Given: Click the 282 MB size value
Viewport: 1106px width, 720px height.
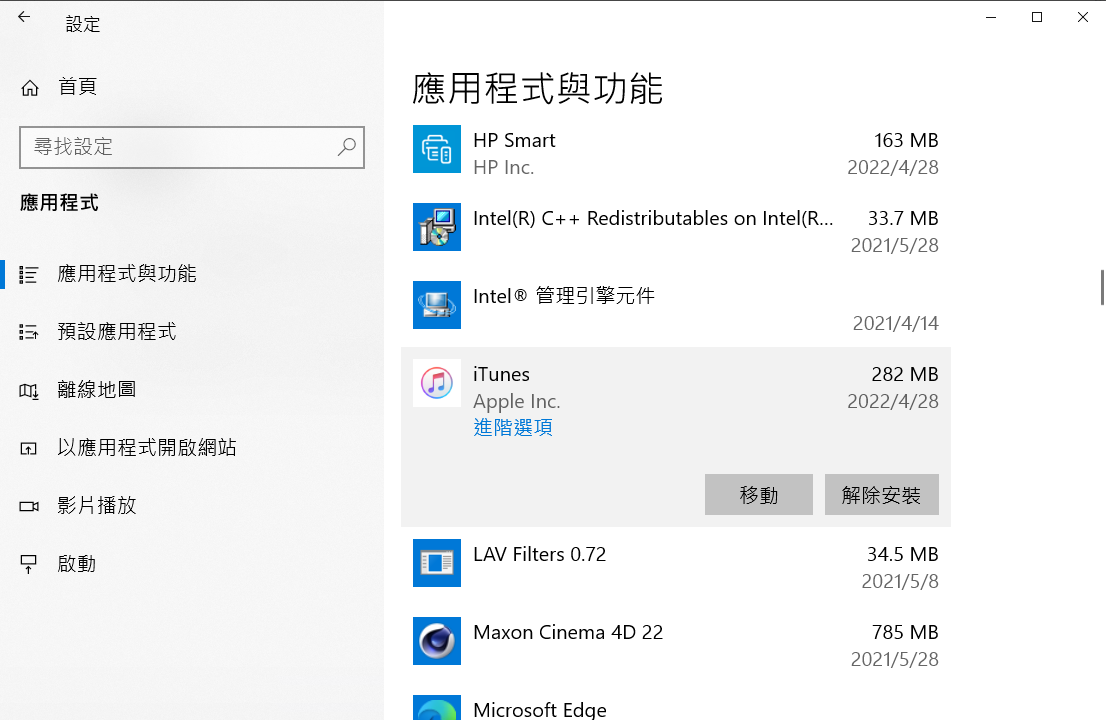Looking at the screenshot, I should pos(905,374).
